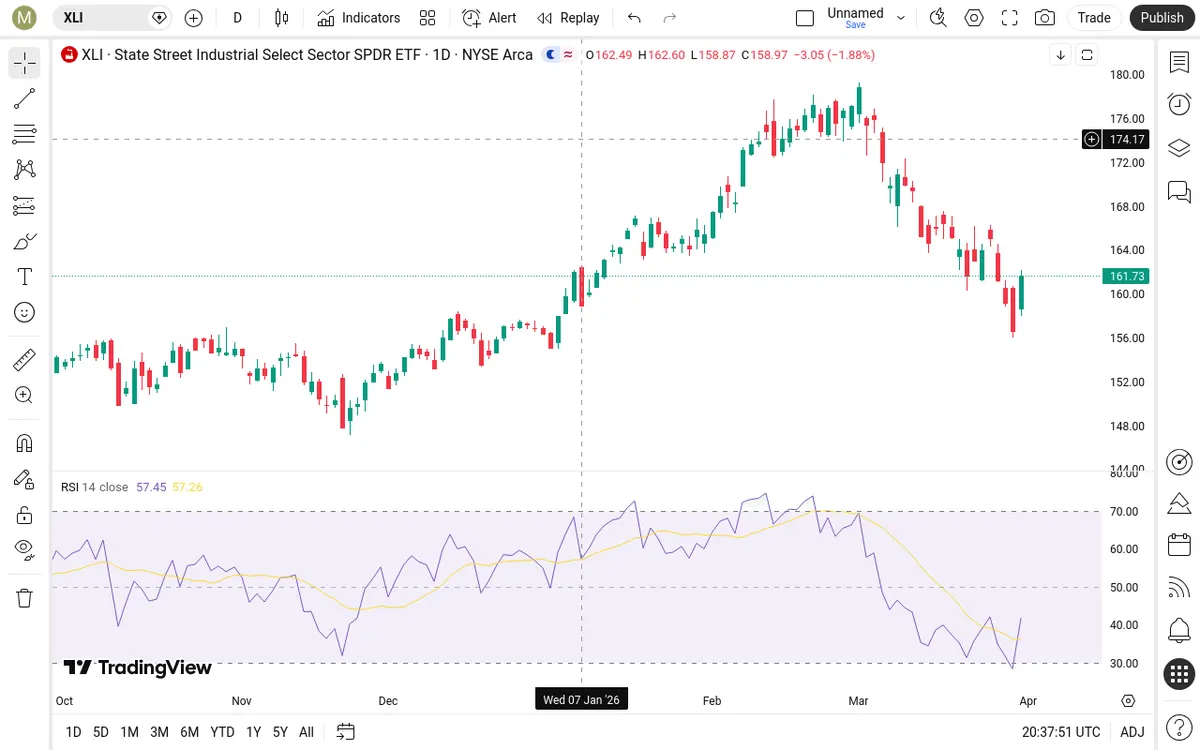Open the apps grid in right sidebar

pyautogui.click(x=1179, y=674)
